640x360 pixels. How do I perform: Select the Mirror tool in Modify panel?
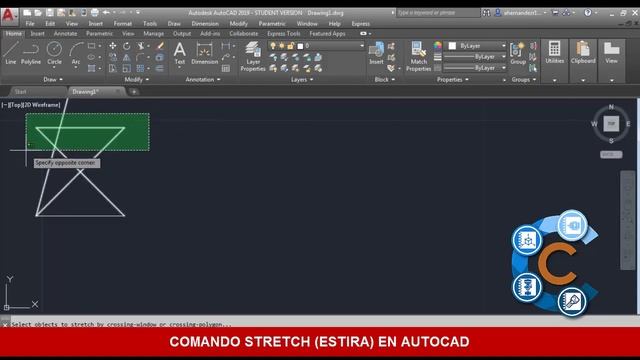click(x=127, y=57)
